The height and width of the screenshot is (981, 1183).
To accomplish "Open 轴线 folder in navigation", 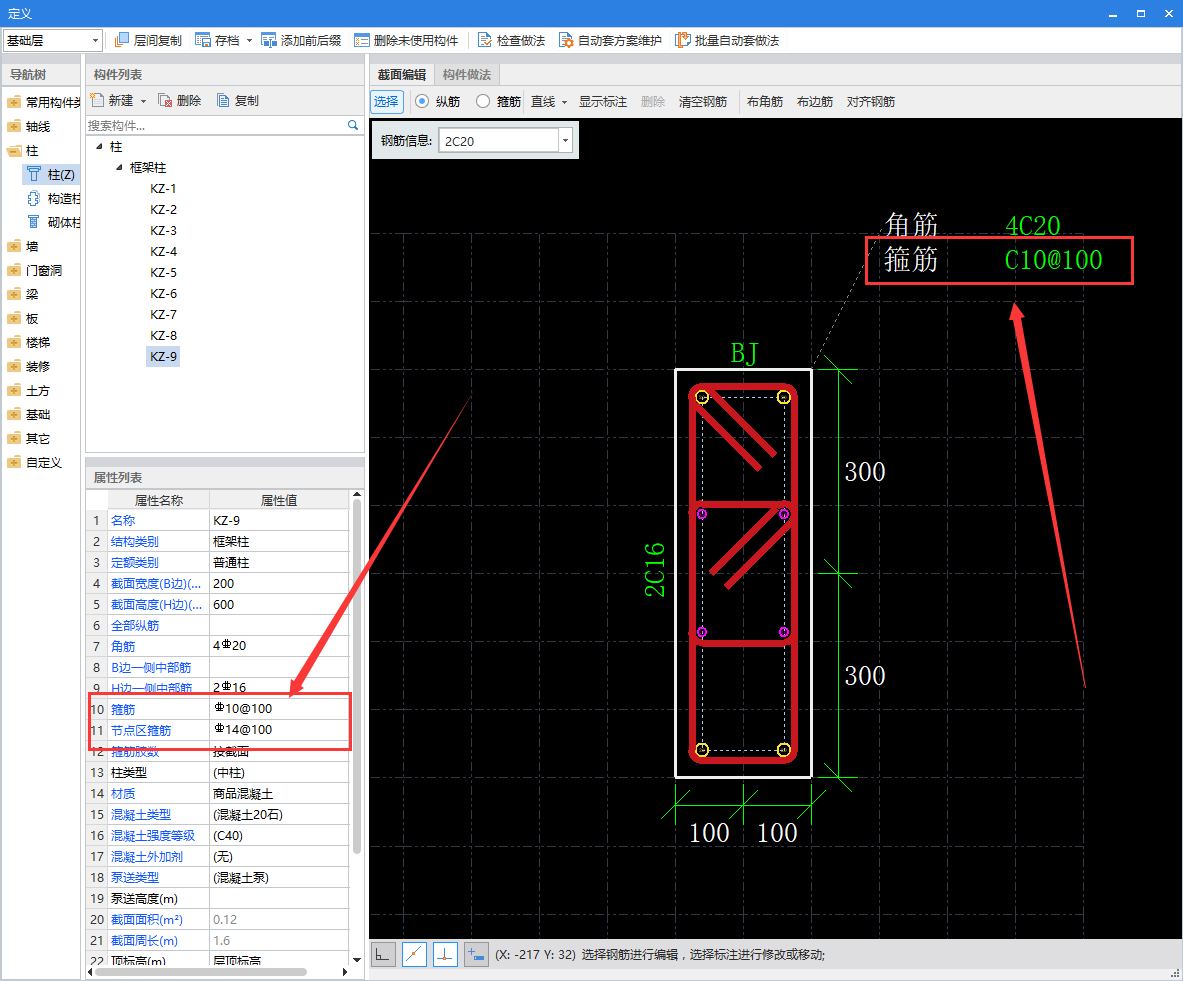I will 14,127.
